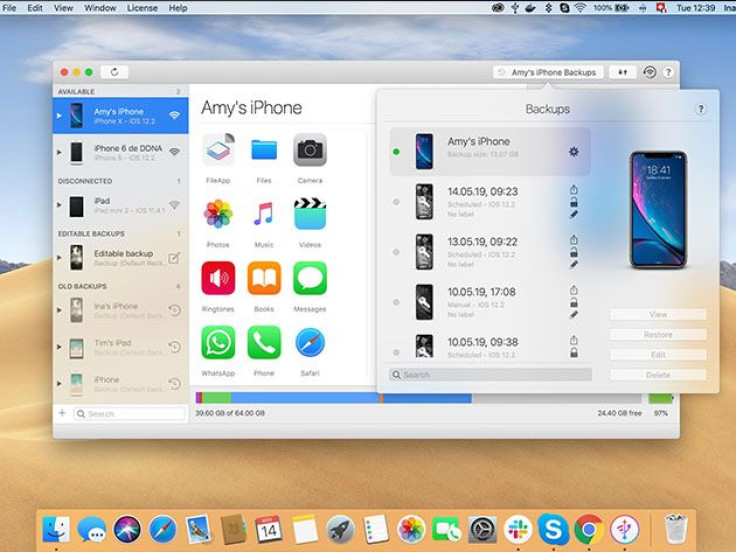Open the Window menu
Image resolution: width=736 pixels, height=552 pixels.
coord(100,8)
